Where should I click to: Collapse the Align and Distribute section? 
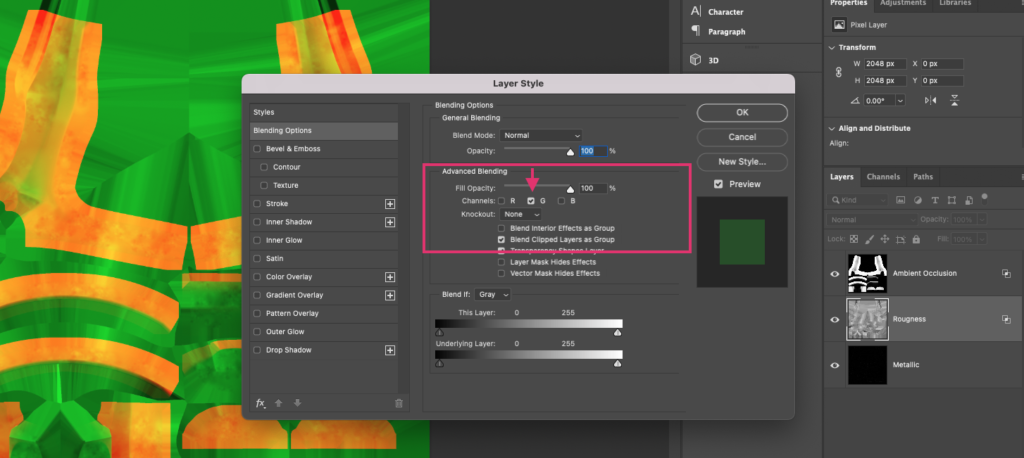pyautogui.click(x=831, y=129)
